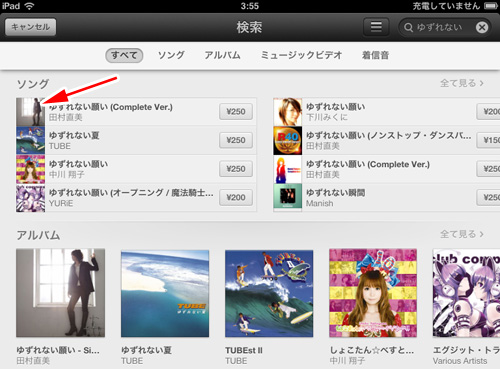
Task: Tap artwork for right-column Complete Ver. song
Action: (x=288, y=169)
